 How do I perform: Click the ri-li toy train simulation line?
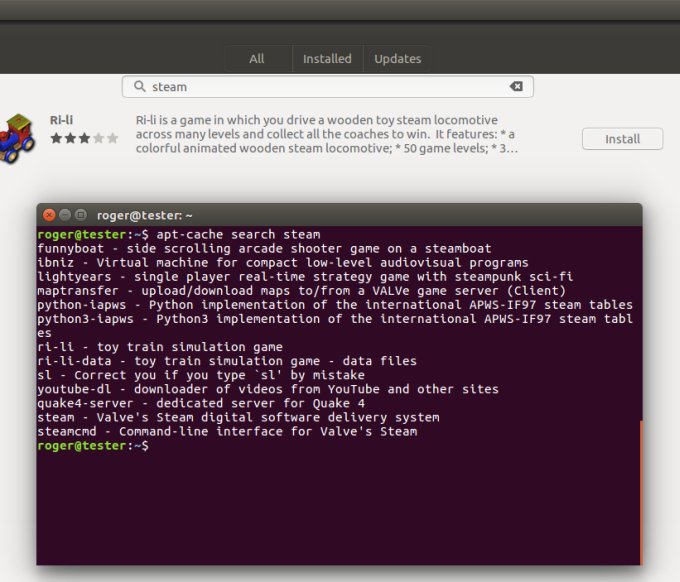160,347
